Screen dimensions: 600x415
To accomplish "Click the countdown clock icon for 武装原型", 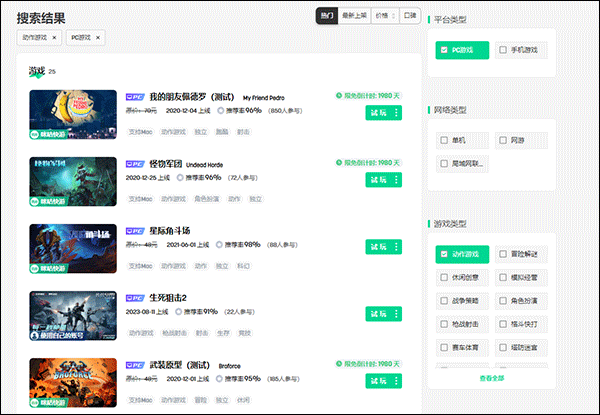I will point(339,364).
